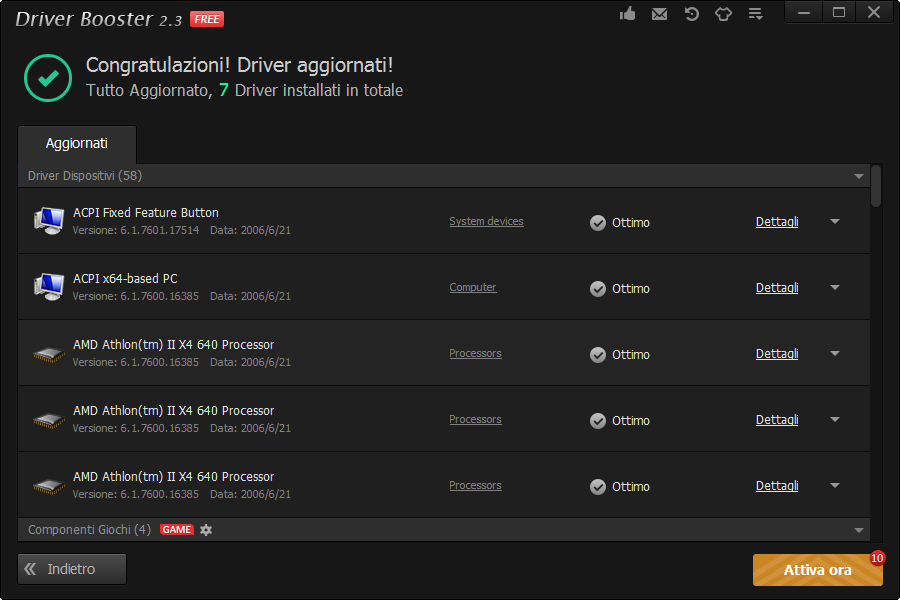This screenshot has width=900, height=600.
Task: Open the feedback envelope icon
Action: click(x=659, y=14)
